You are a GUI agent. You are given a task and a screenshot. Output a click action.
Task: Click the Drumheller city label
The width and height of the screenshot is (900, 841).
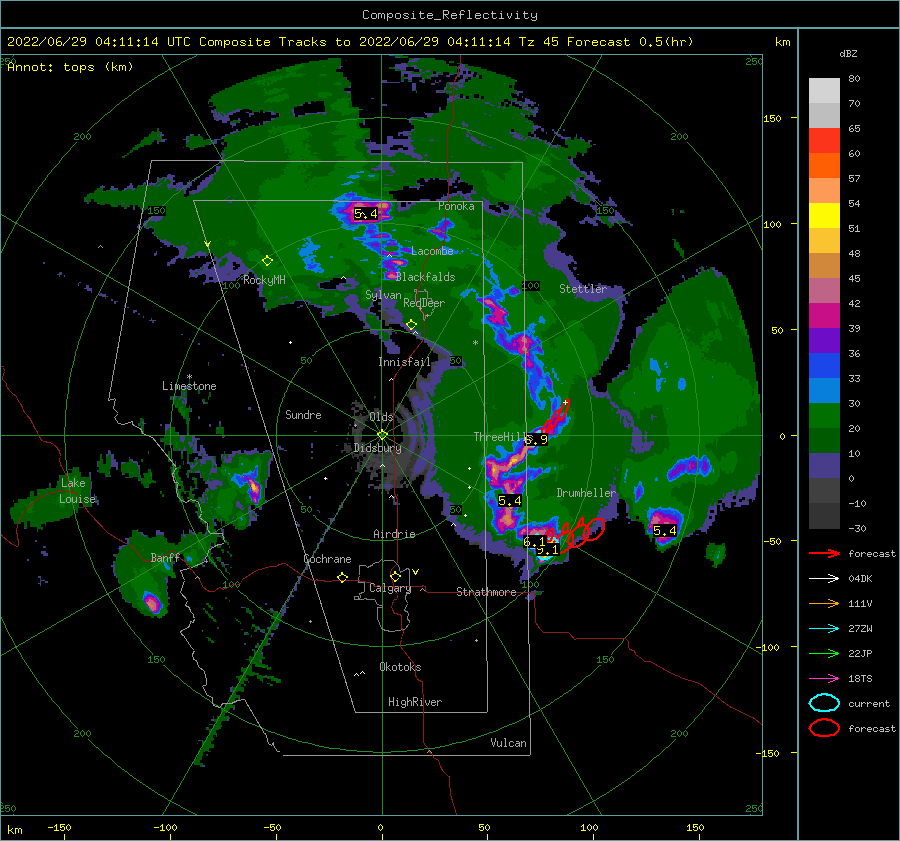pos(586,493)
